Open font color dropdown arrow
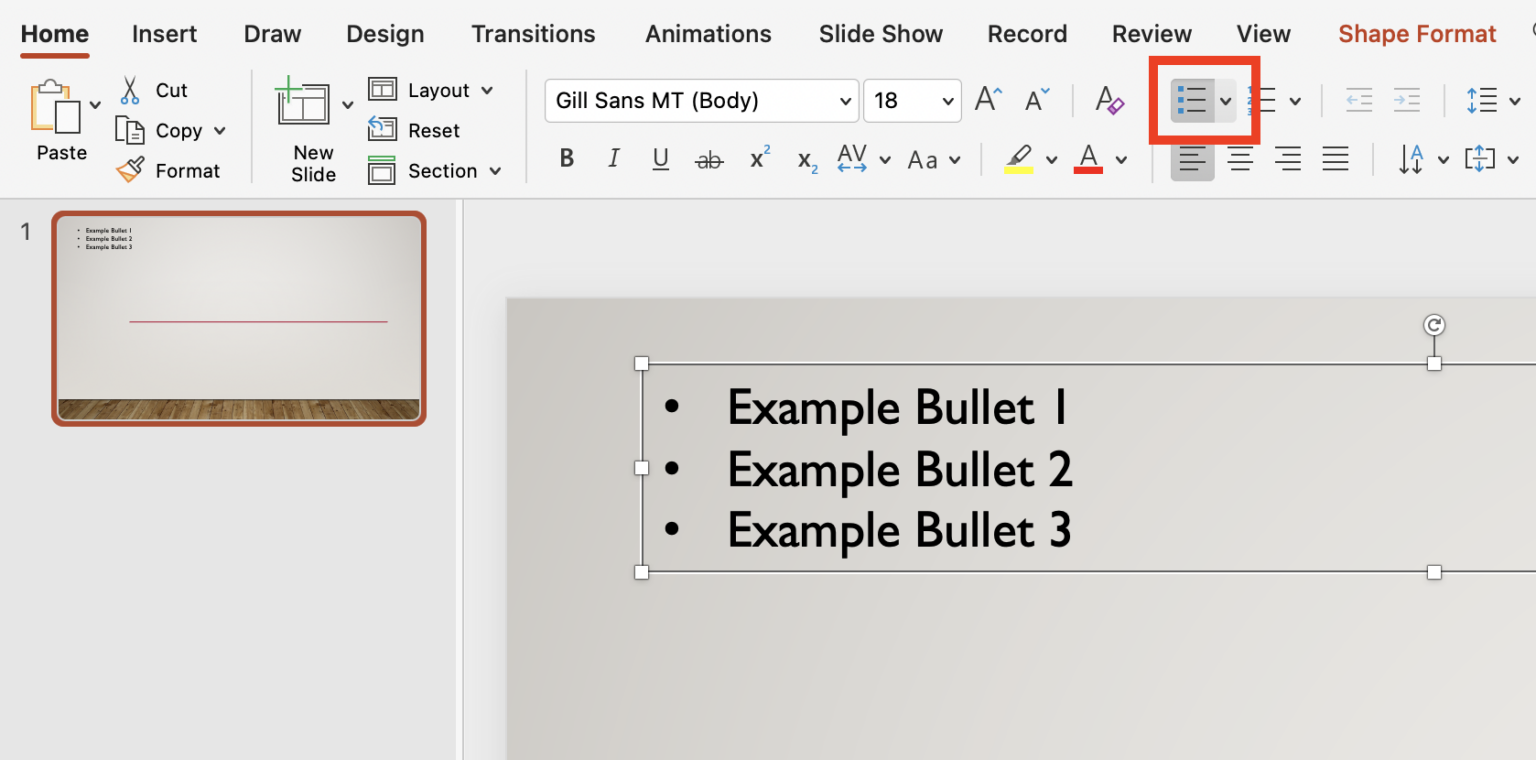Image resolution: width=1536 pixels, height=760 pixels. [x=1121, y=160]
